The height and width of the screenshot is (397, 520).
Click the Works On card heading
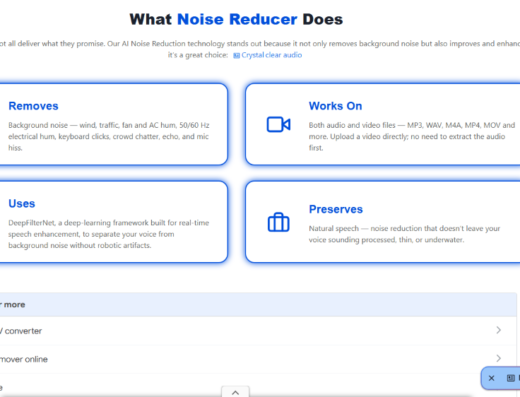[x=335, y=106]
